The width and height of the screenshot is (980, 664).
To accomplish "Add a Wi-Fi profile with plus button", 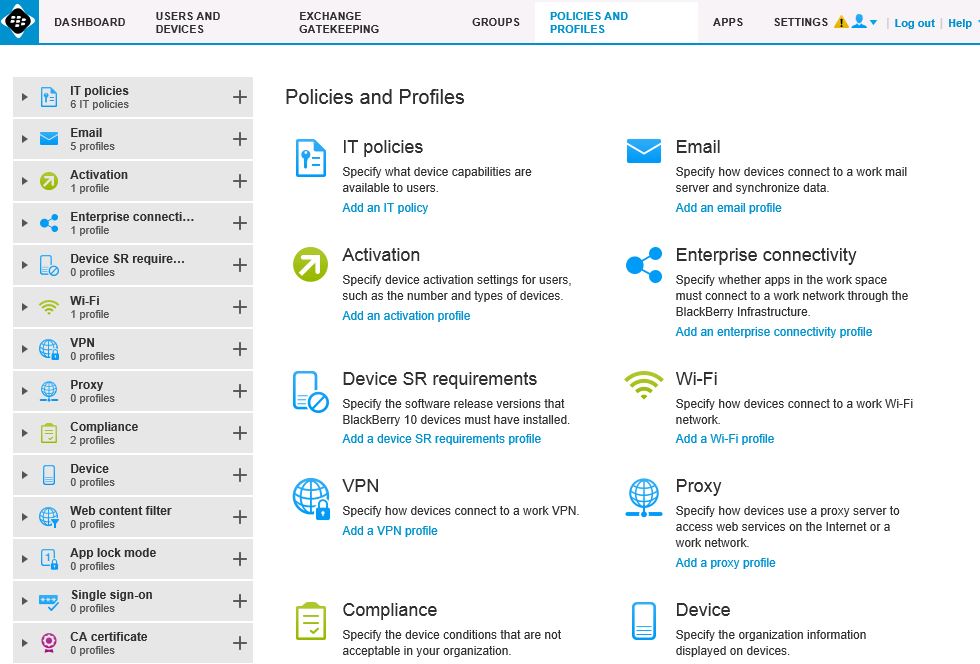I will (x=239, y=307).
